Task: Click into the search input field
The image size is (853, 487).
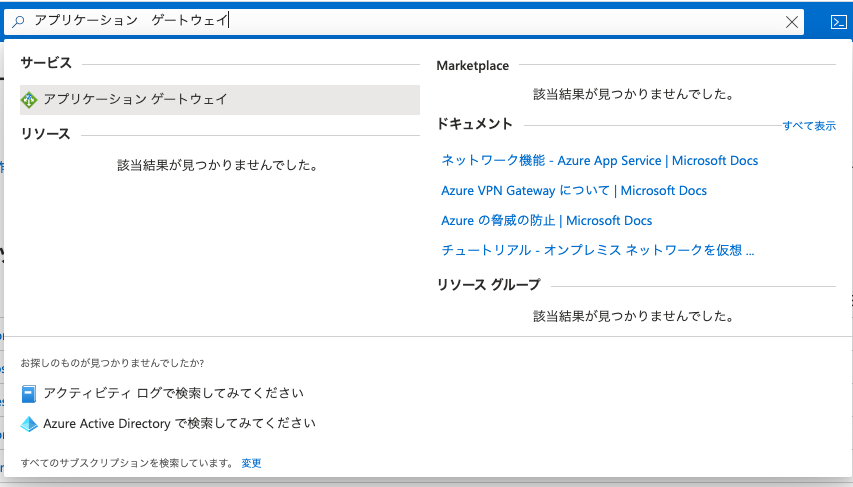Action: tap(404, 21)
